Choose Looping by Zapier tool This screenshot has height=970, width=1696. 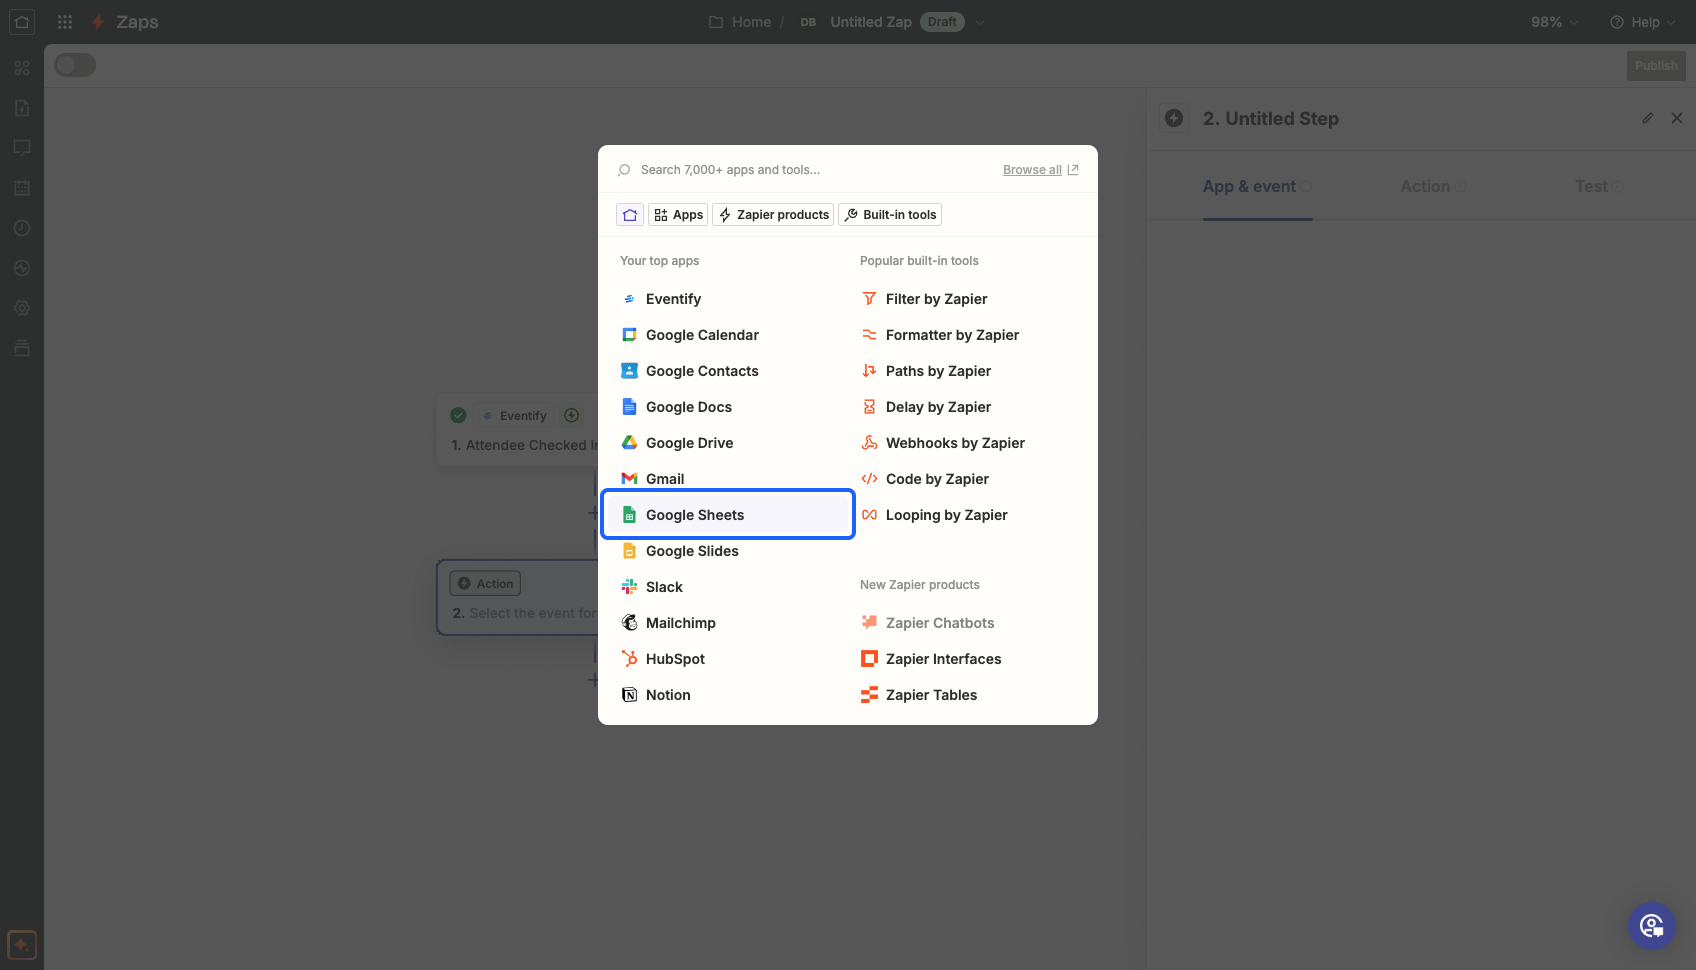(968, 515)
